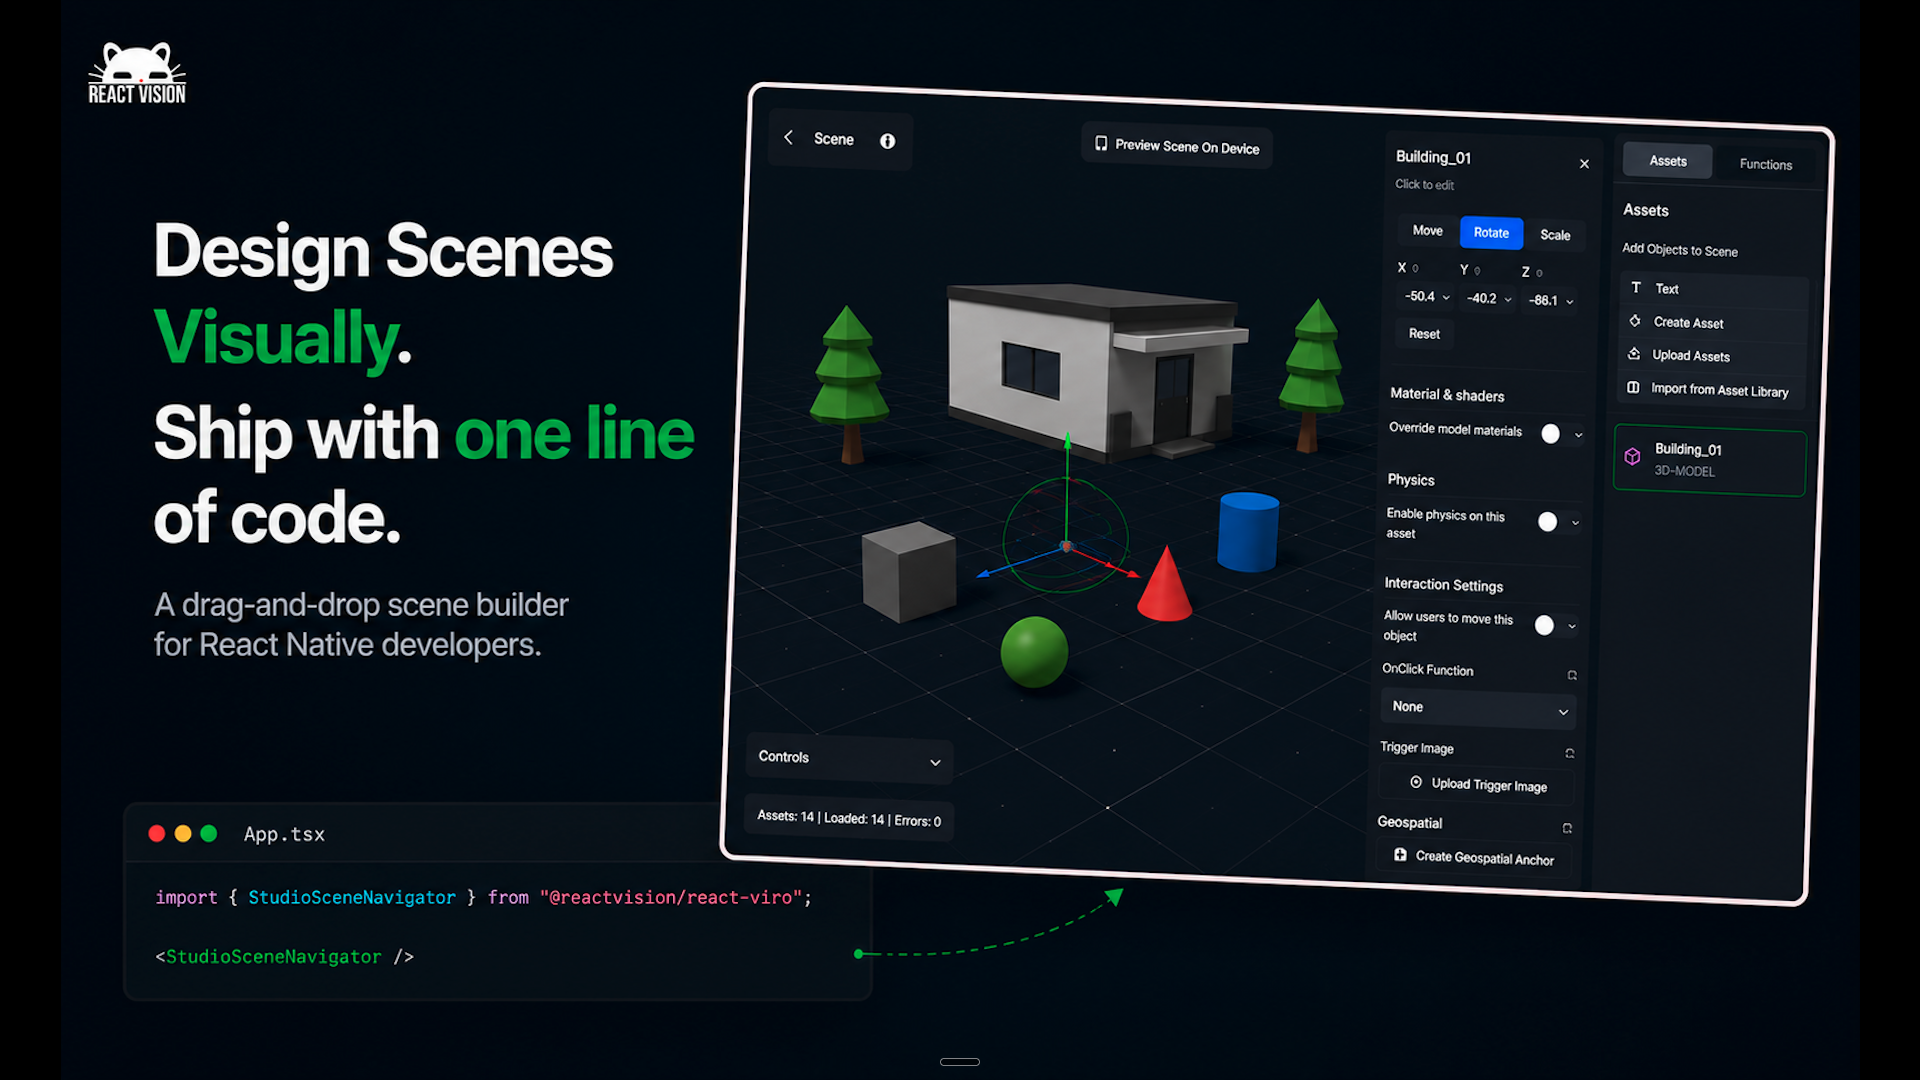Switch to the Assets tab
The width and height of the screenshot is (1920, 1080).
click(x=1667, y=161)
